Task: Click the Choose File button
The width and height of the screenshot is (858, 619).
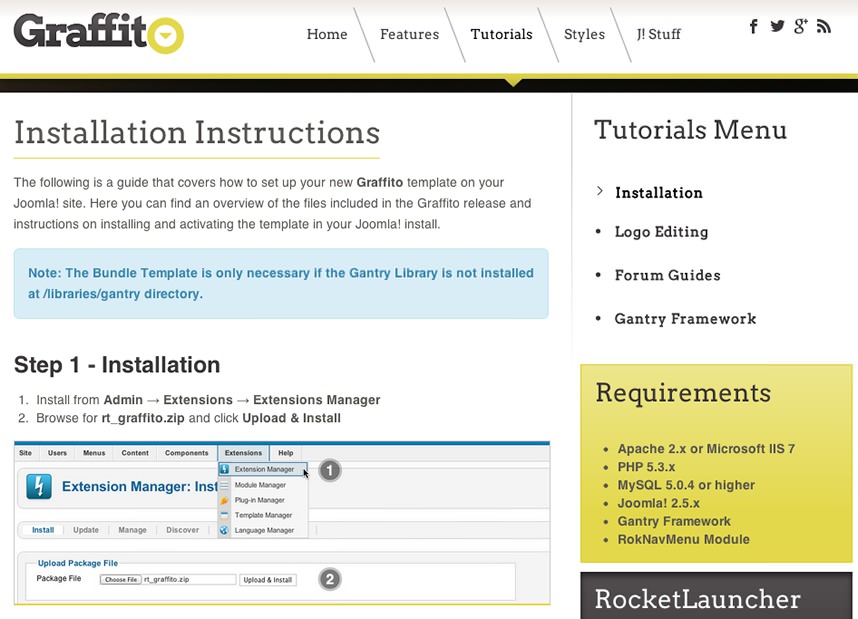Action: click(x=121, y=580)
